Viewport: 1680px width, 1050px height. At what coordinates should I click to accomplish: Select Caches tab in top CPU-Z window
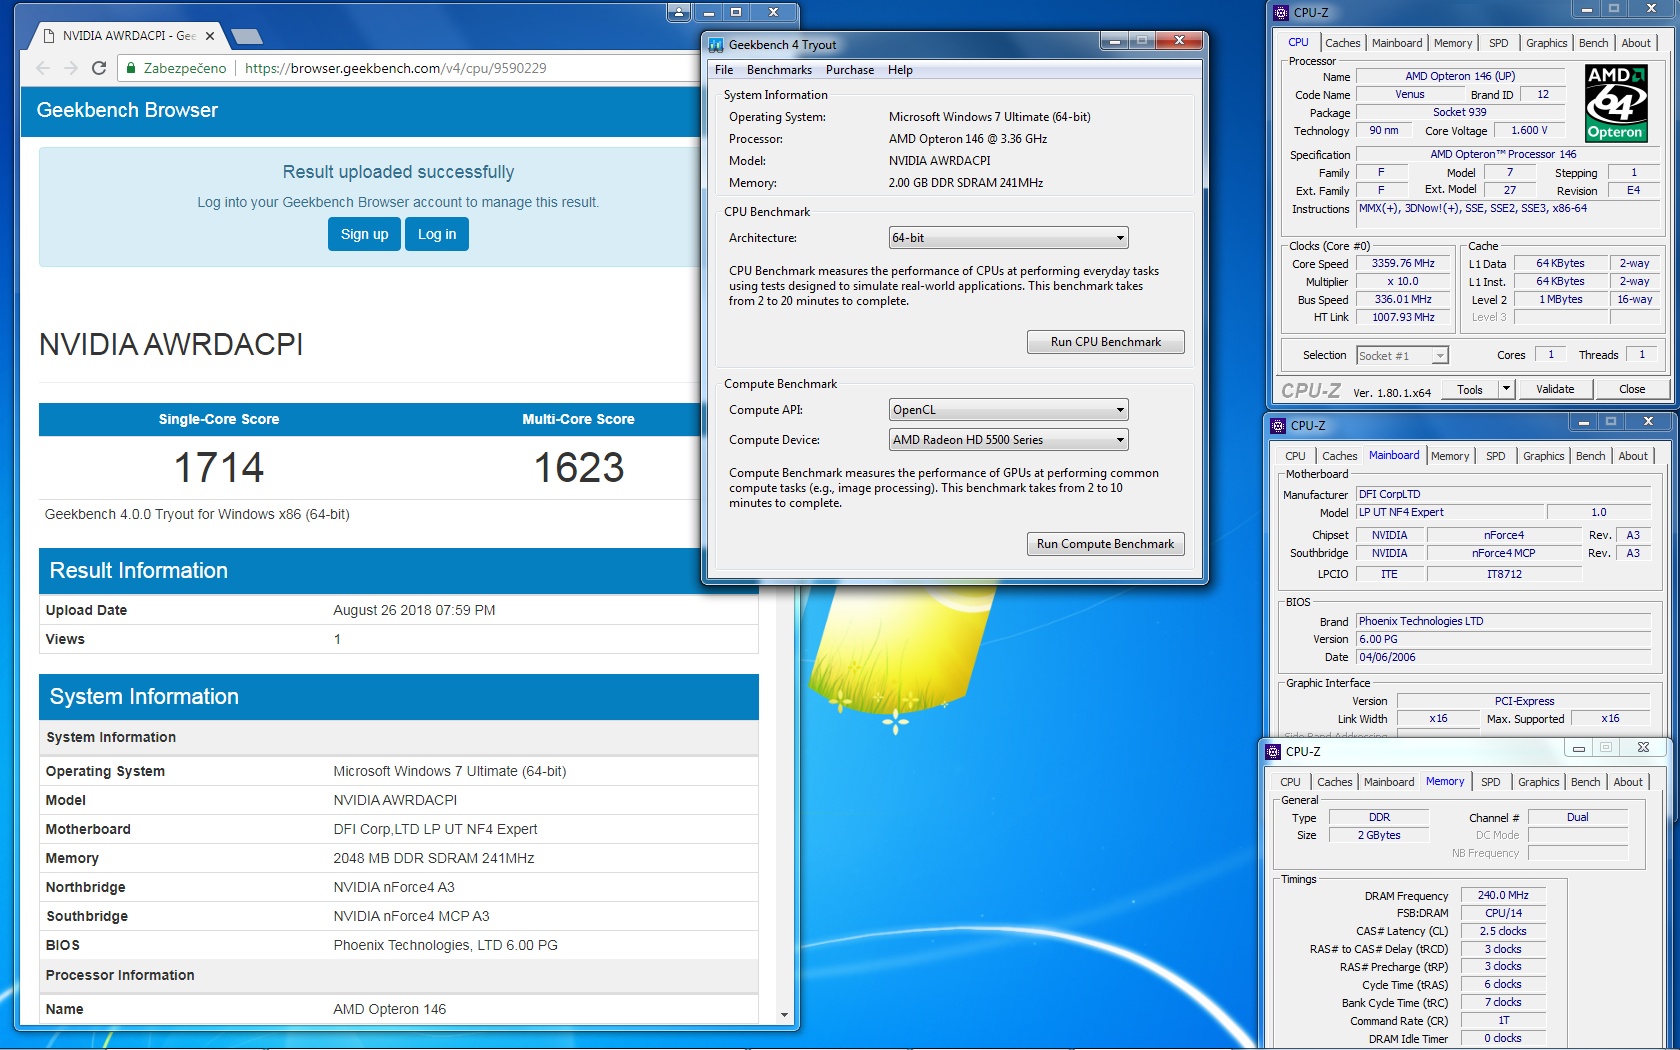click(1342, 43)
